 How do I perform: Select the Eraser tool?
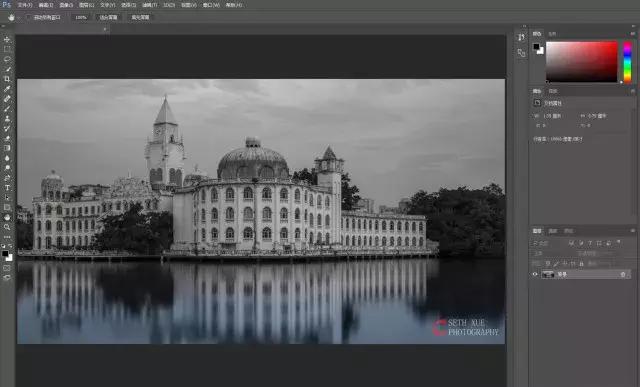[x=7, y=138]
